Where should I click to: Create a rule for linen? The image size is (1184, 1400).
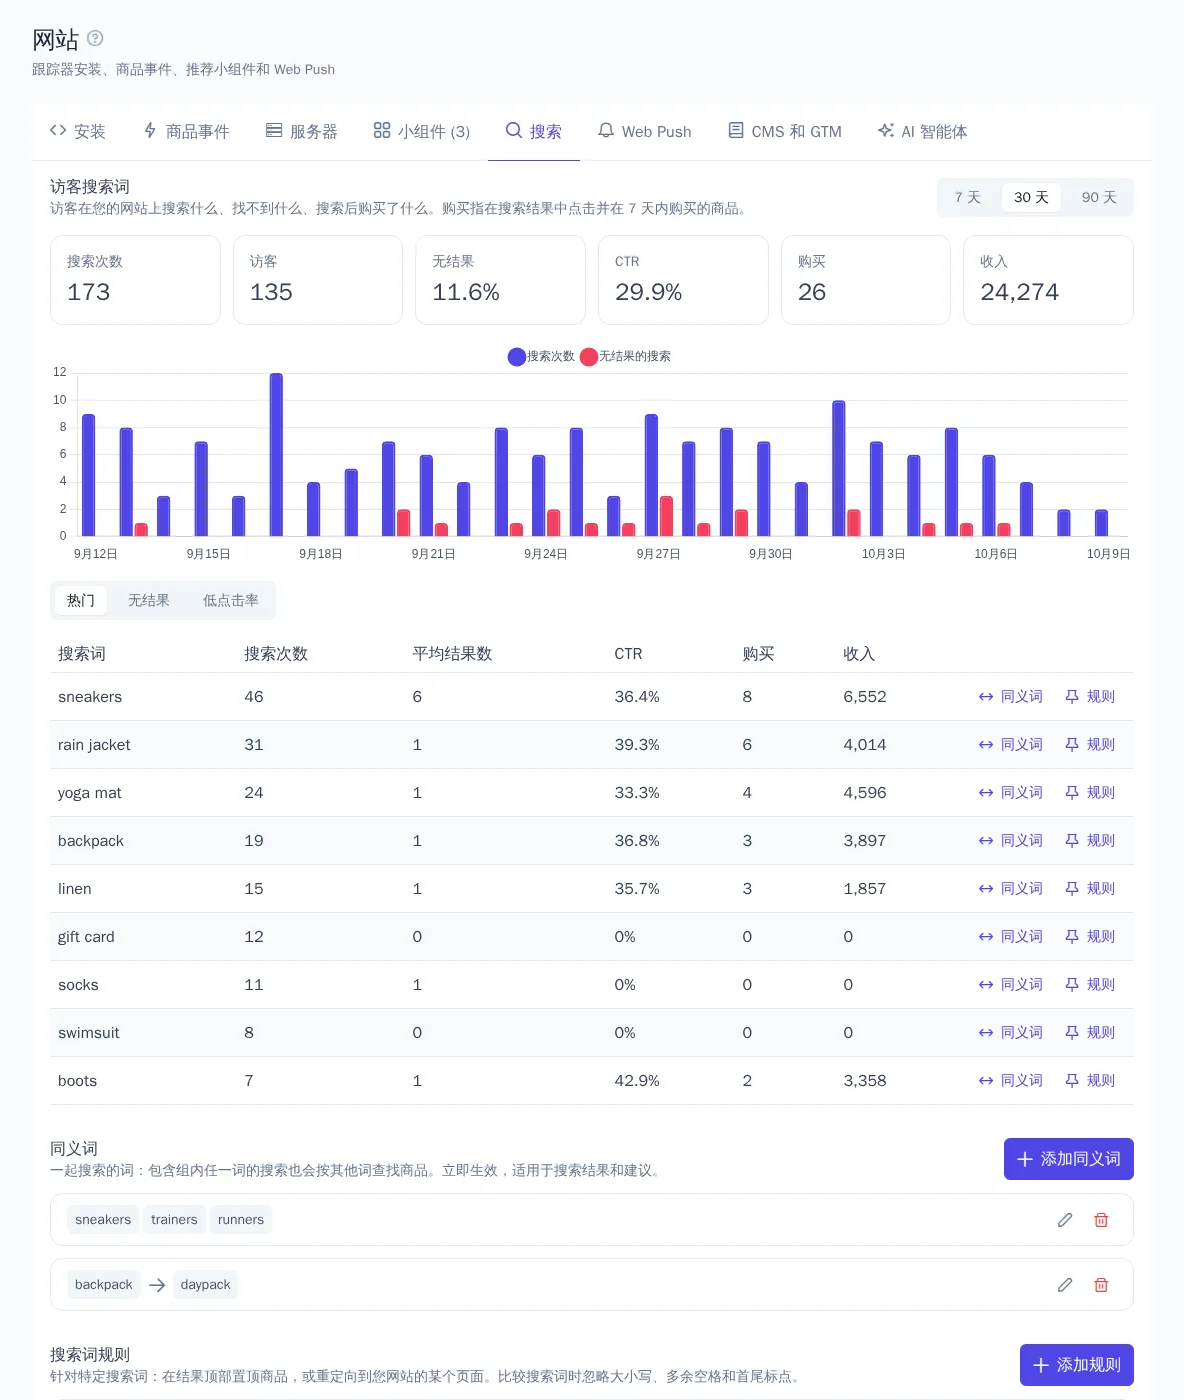1090,889
